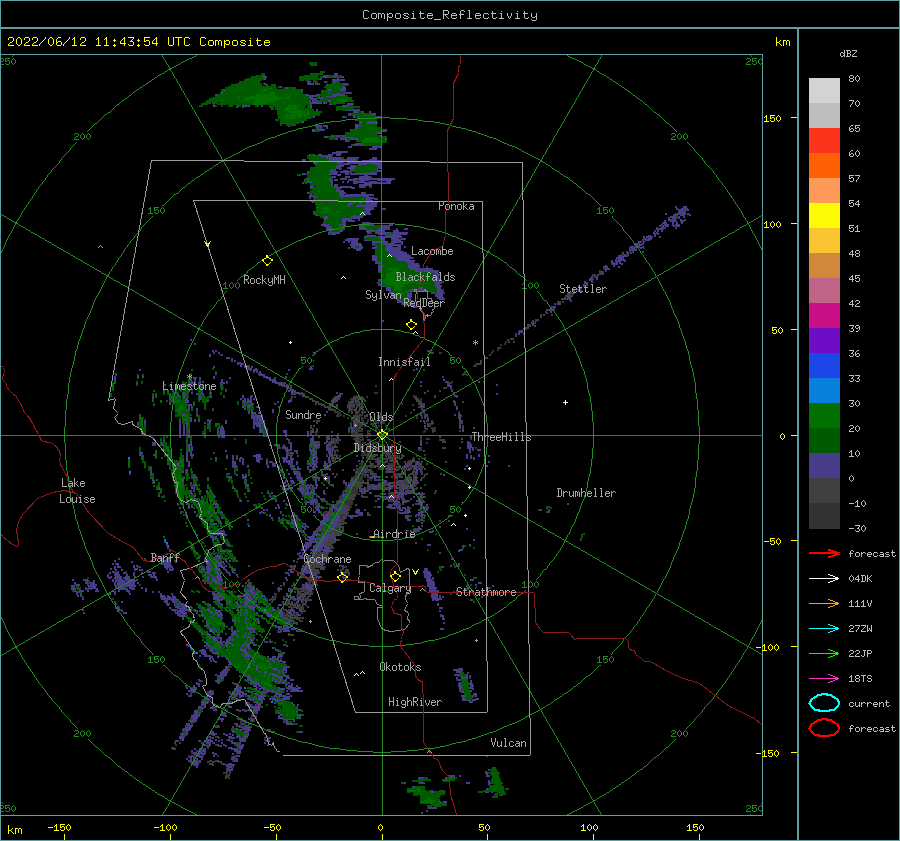Click the Banff label

coord(165,558)
